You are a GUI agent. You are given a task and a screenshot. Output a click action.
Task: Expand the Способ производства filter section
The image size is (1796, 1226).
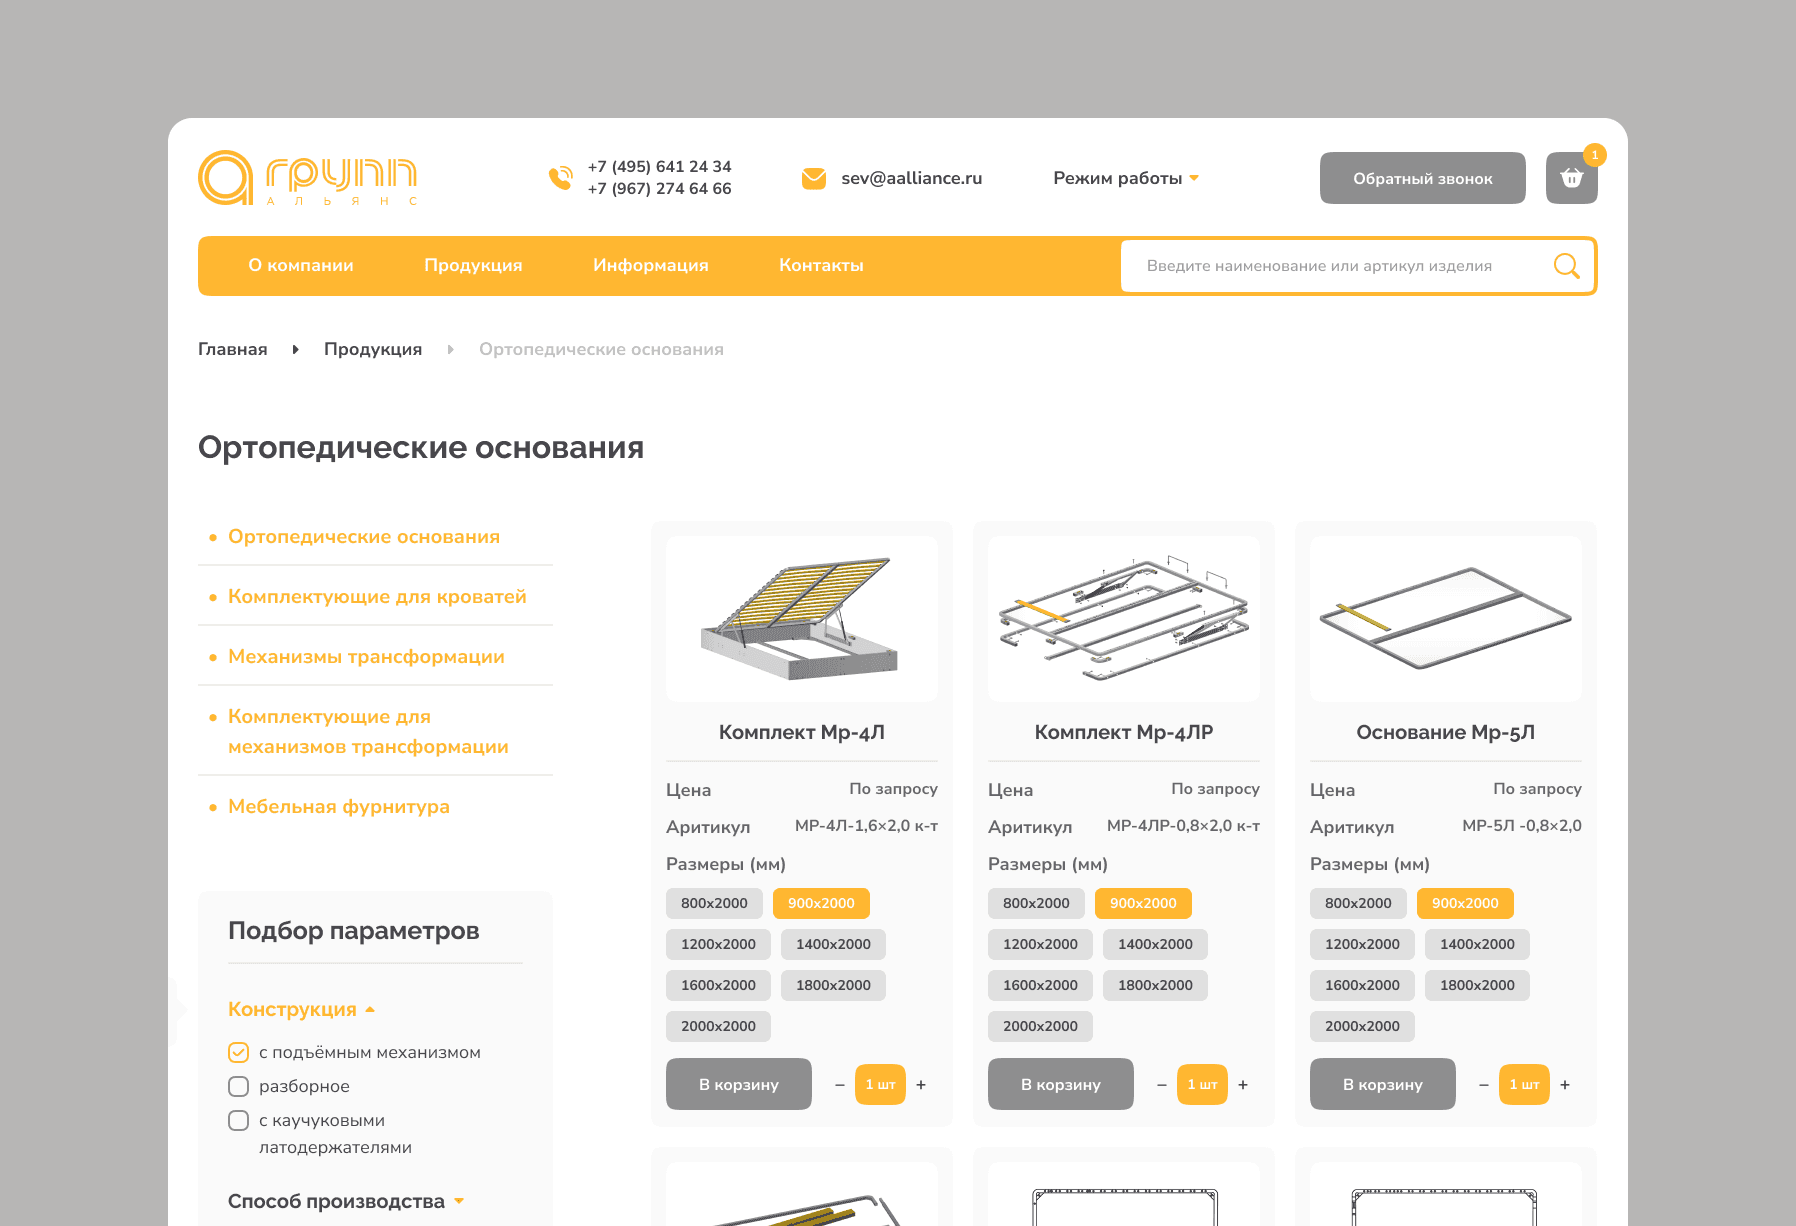point(346,1201)
